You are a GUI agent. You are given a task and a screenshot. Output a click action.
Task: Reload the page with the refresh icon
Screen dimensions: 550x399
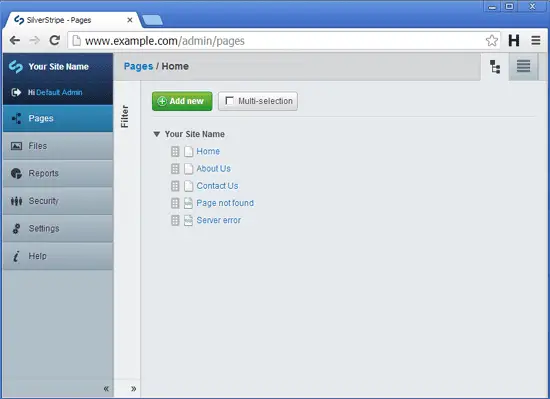coord(54,40)
